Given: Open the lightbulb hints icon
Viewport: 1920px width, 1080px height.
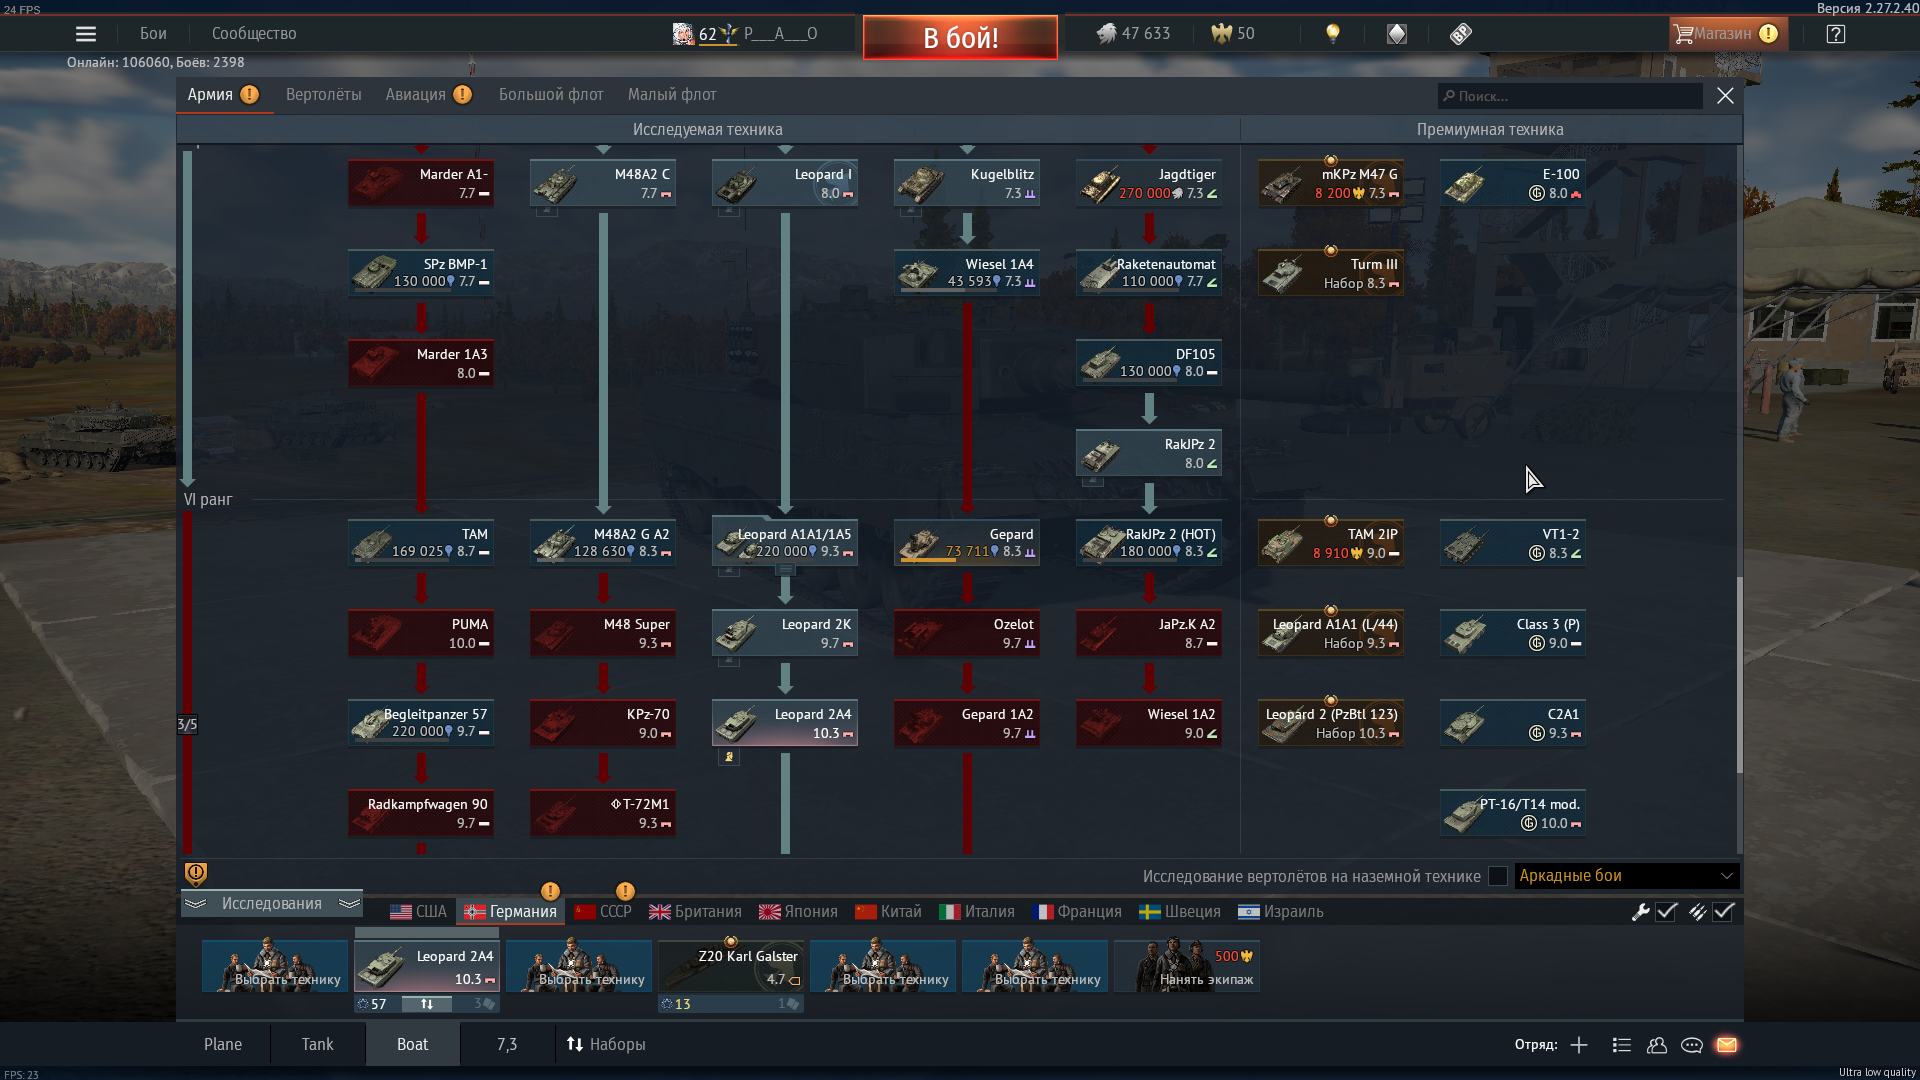Looking at the screenshot, I should click(x=1332, y=34).
